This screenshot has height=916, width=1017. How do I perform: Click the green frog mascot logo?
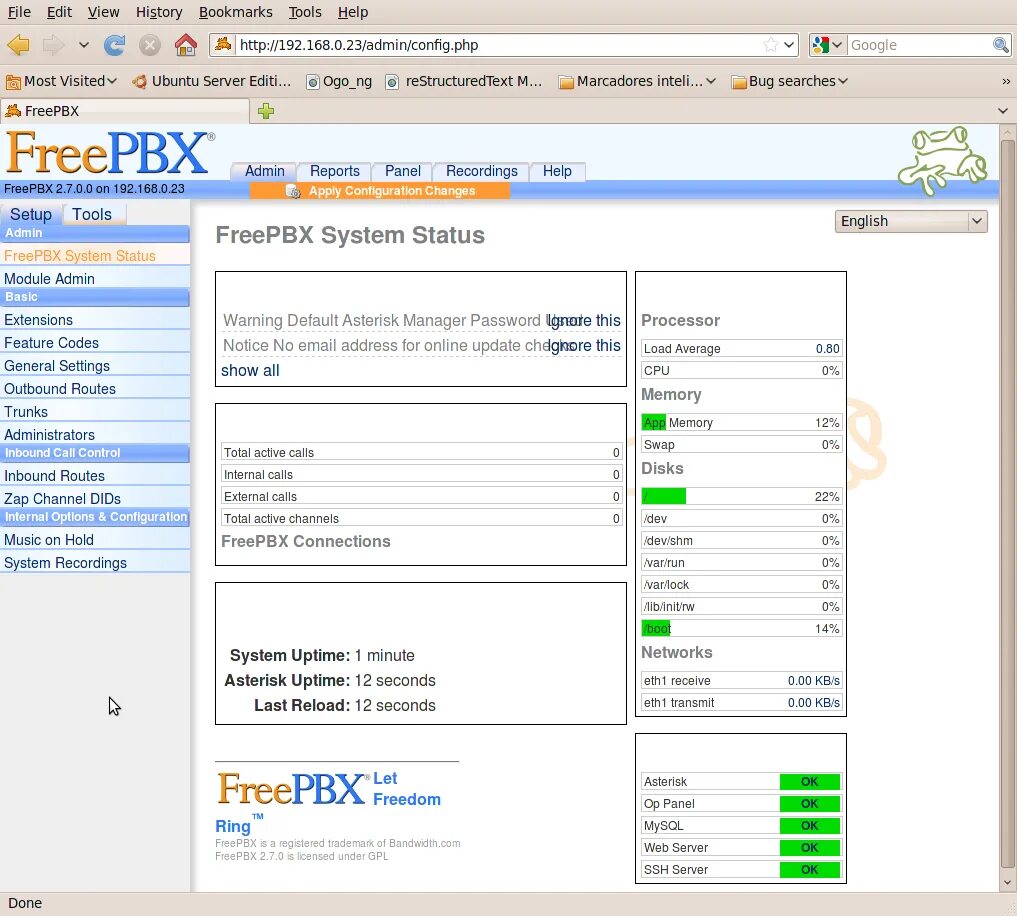(x=942, y=161)
